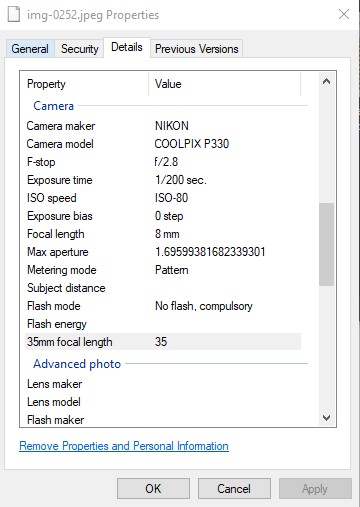Select the Metering mode property

click(x=62, y=270)
